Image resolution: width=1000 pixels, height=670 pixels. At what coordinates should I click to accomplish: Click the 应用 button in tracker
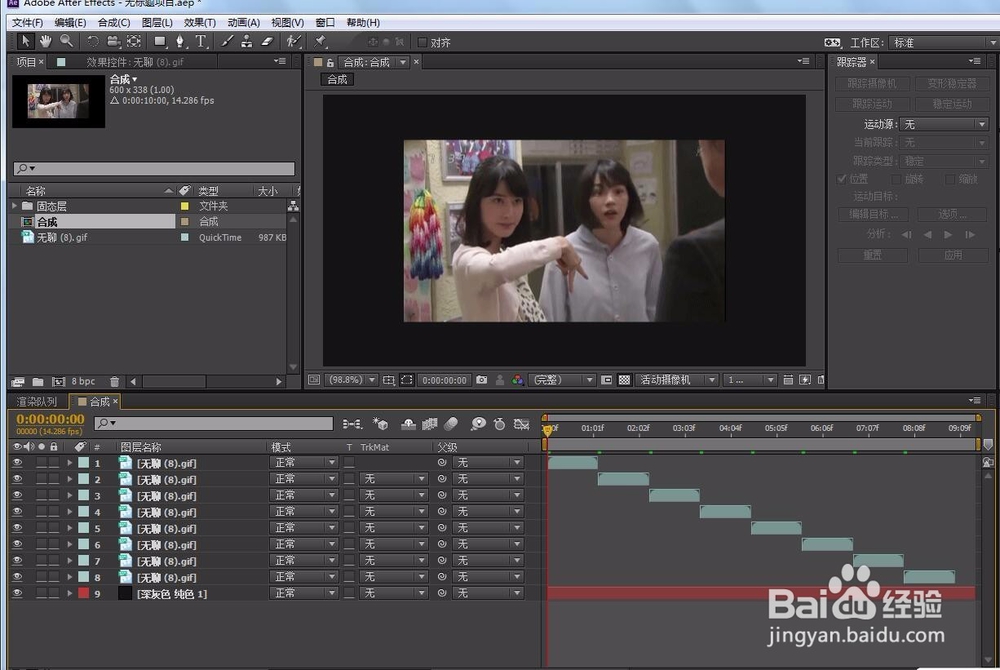[x=953, y=255]
